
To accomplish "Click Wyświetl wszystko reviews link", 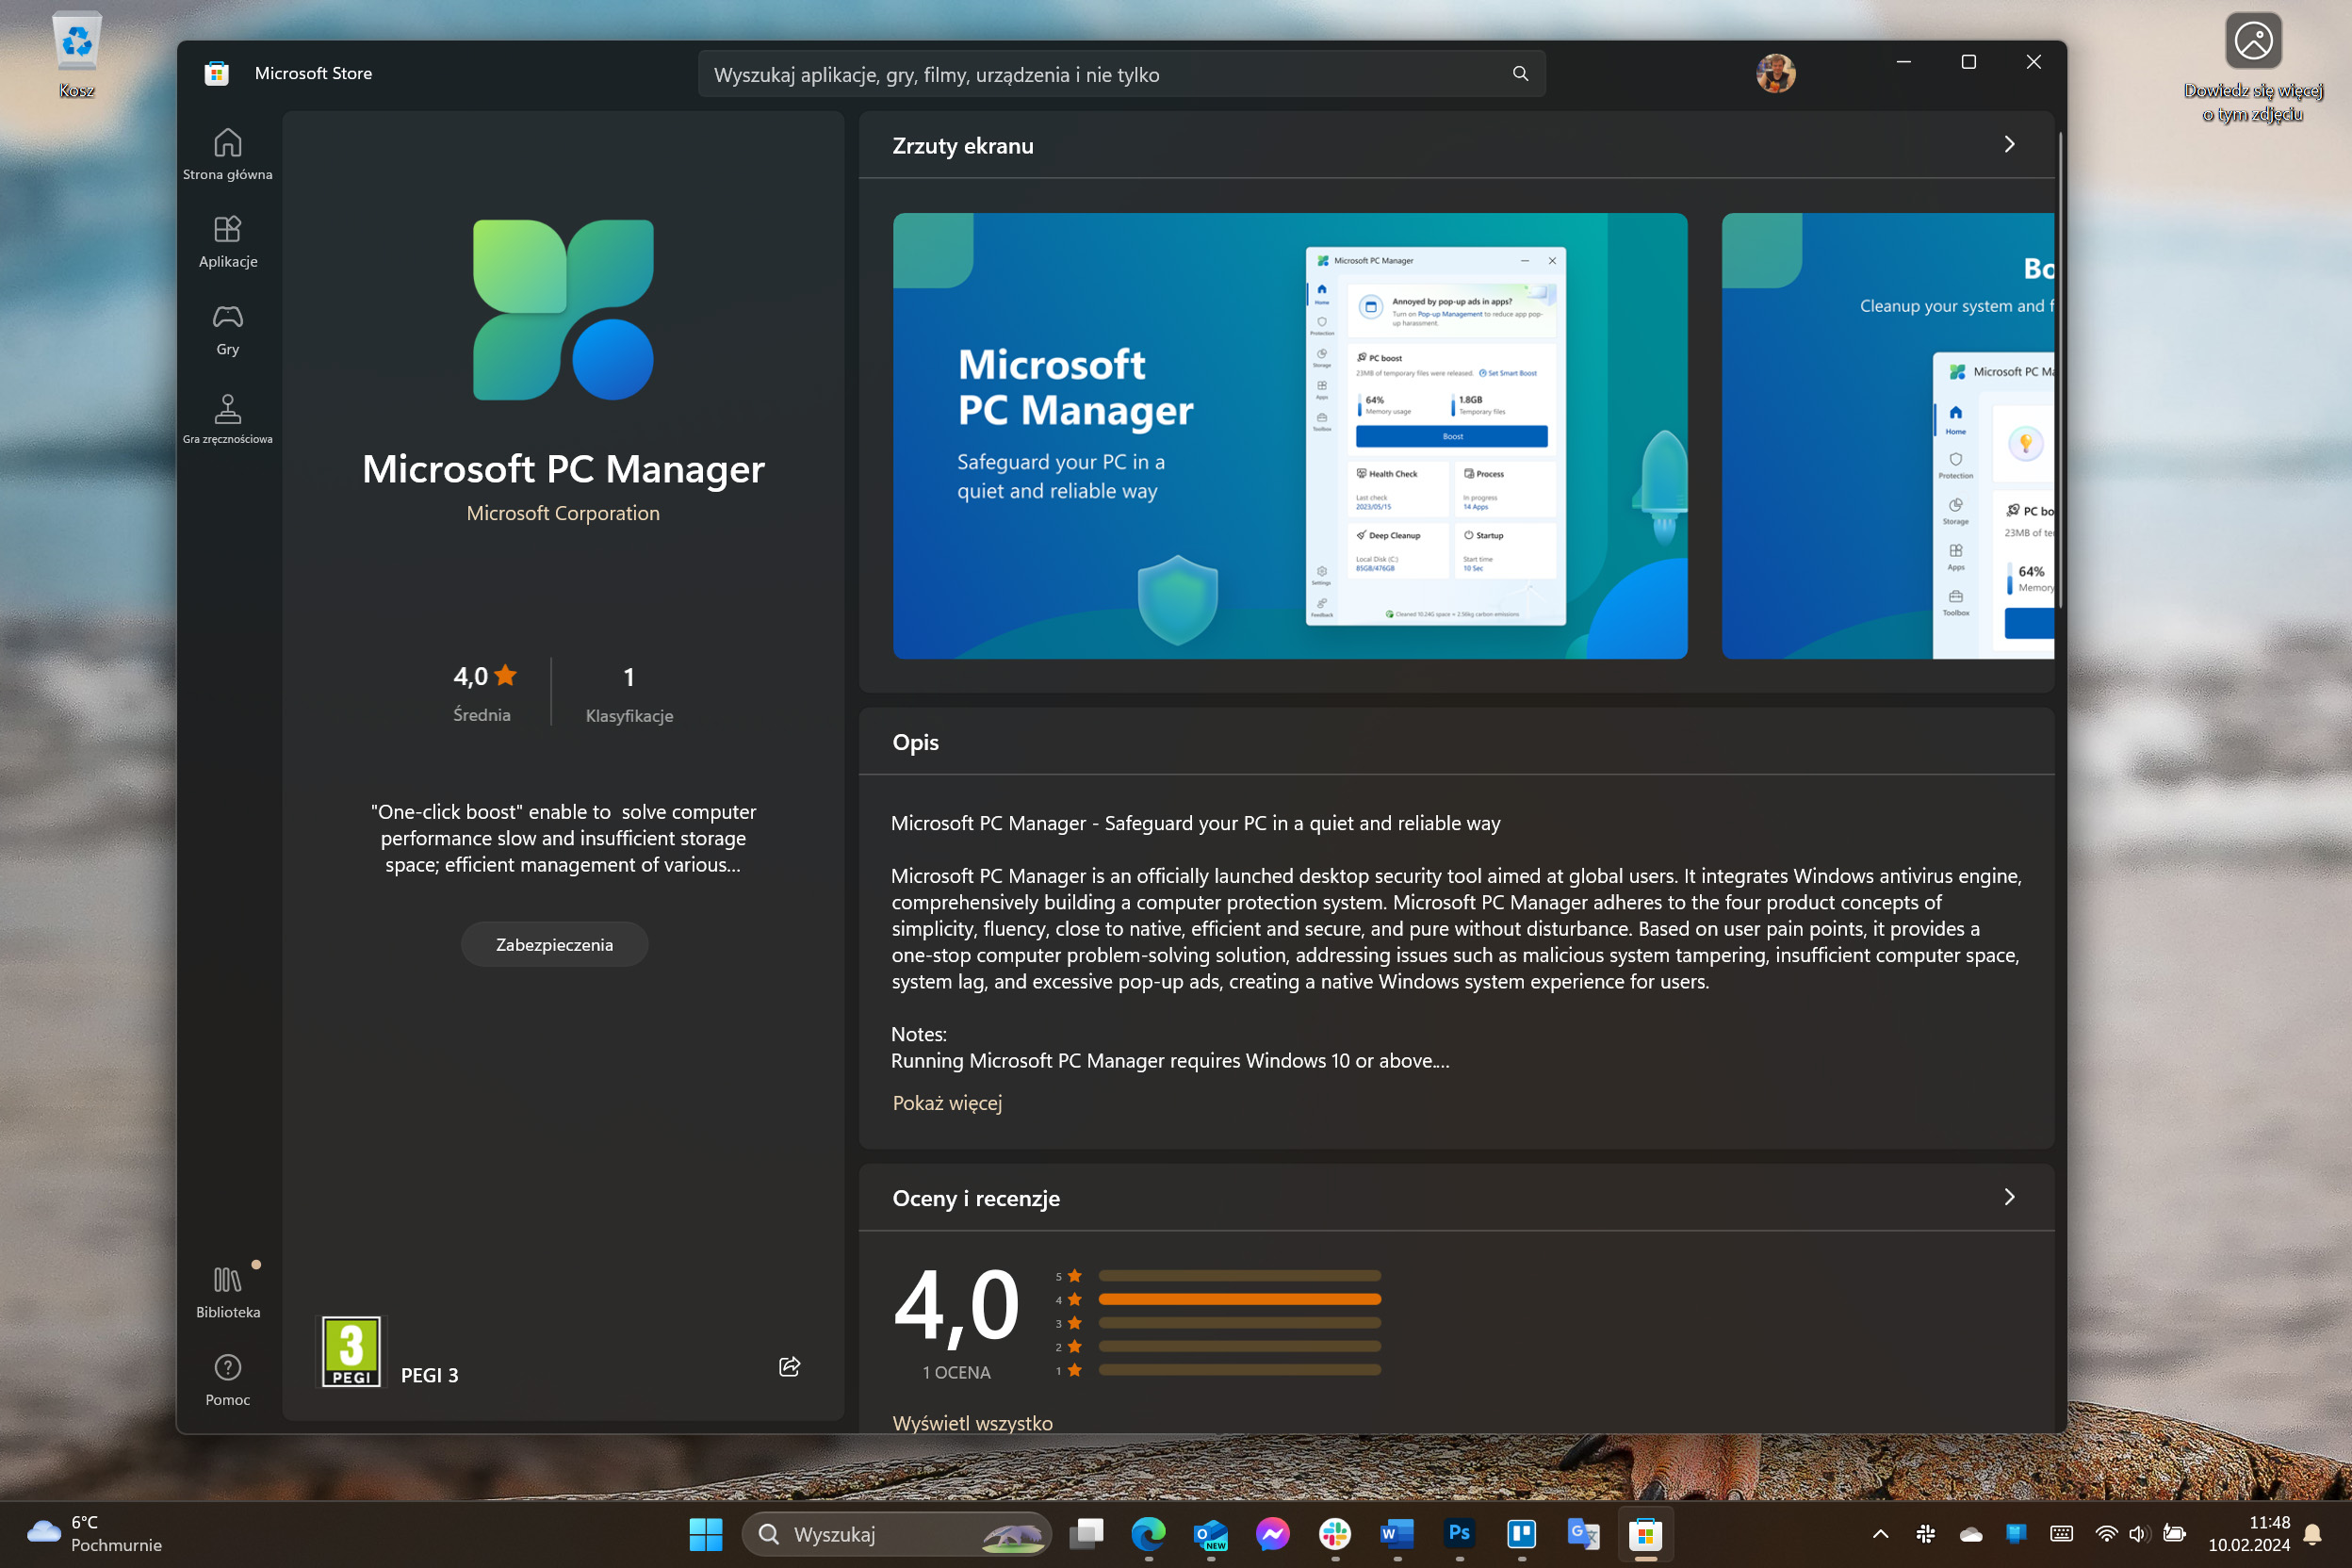I will pos(972,1422).
